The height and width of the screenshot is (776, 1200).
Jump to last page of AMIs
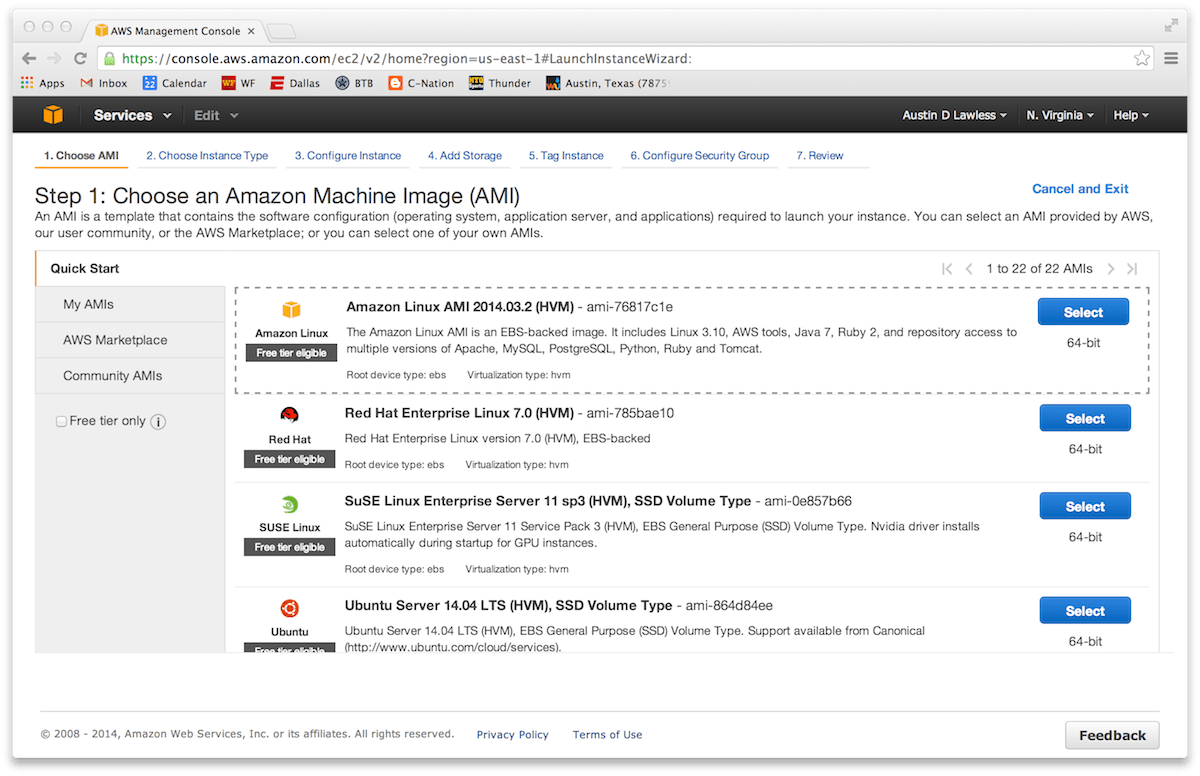pos(1132,269)
